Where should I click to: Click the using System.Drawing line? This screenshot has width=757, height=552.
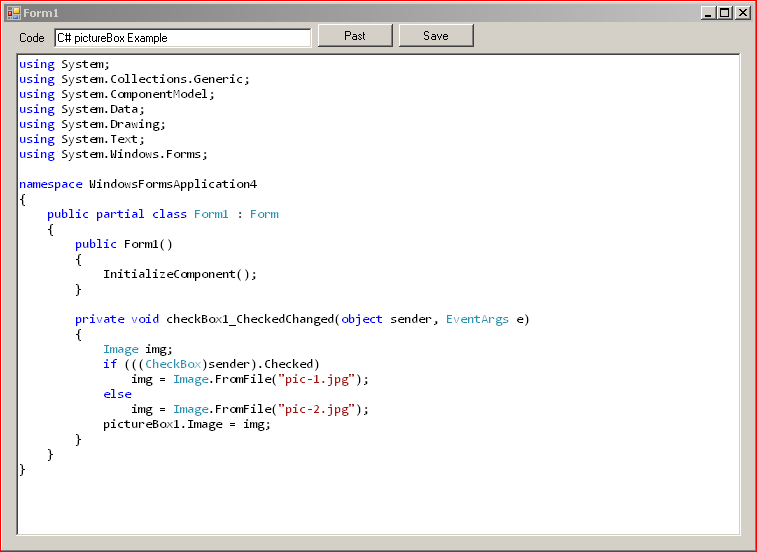coord(92,124)
